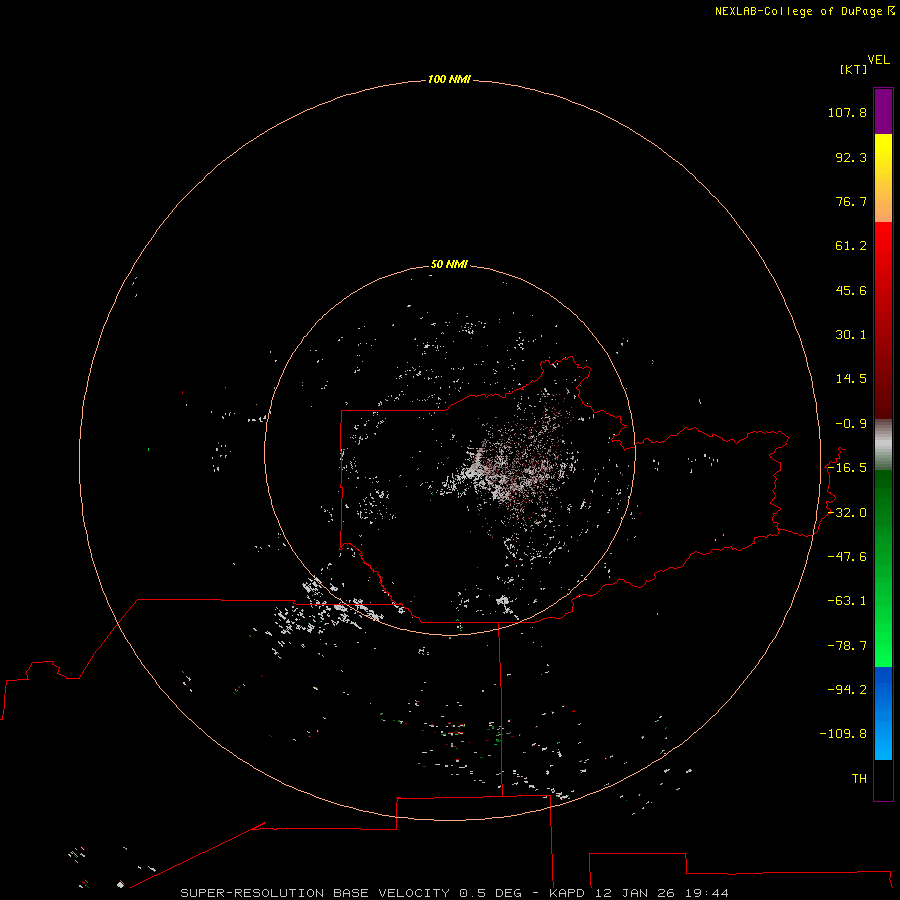
Task: Click the -47.6 velocity scale value
Action: pyautogui.click(x=847, y=557)
